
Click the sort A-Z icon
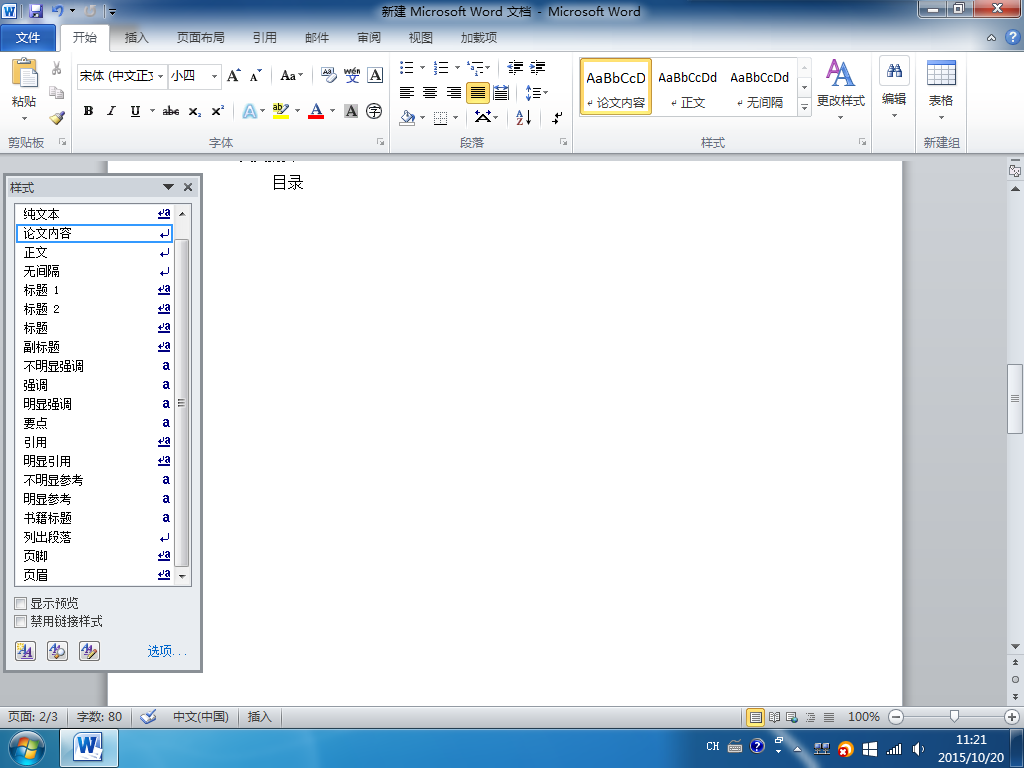click(523, 118)
